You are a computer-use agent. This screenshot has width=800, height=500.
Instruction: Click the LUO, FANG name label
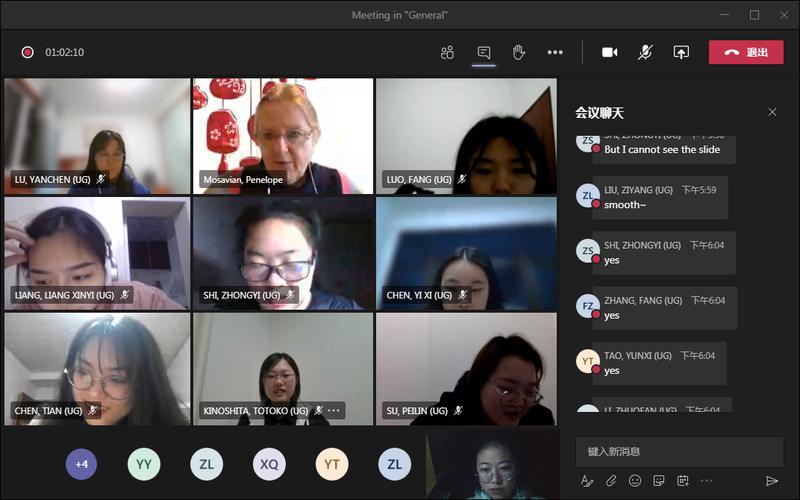pos(419,180)
